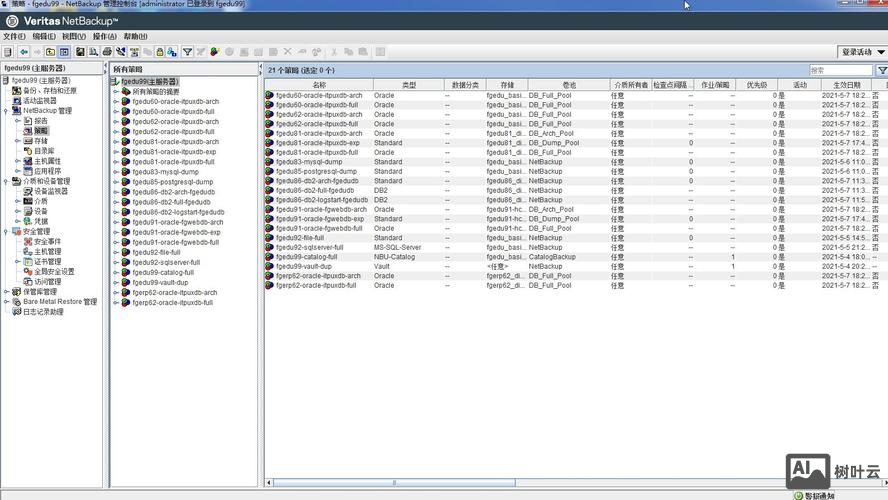Sort the table by the 类型 column header

pos(408,85)
